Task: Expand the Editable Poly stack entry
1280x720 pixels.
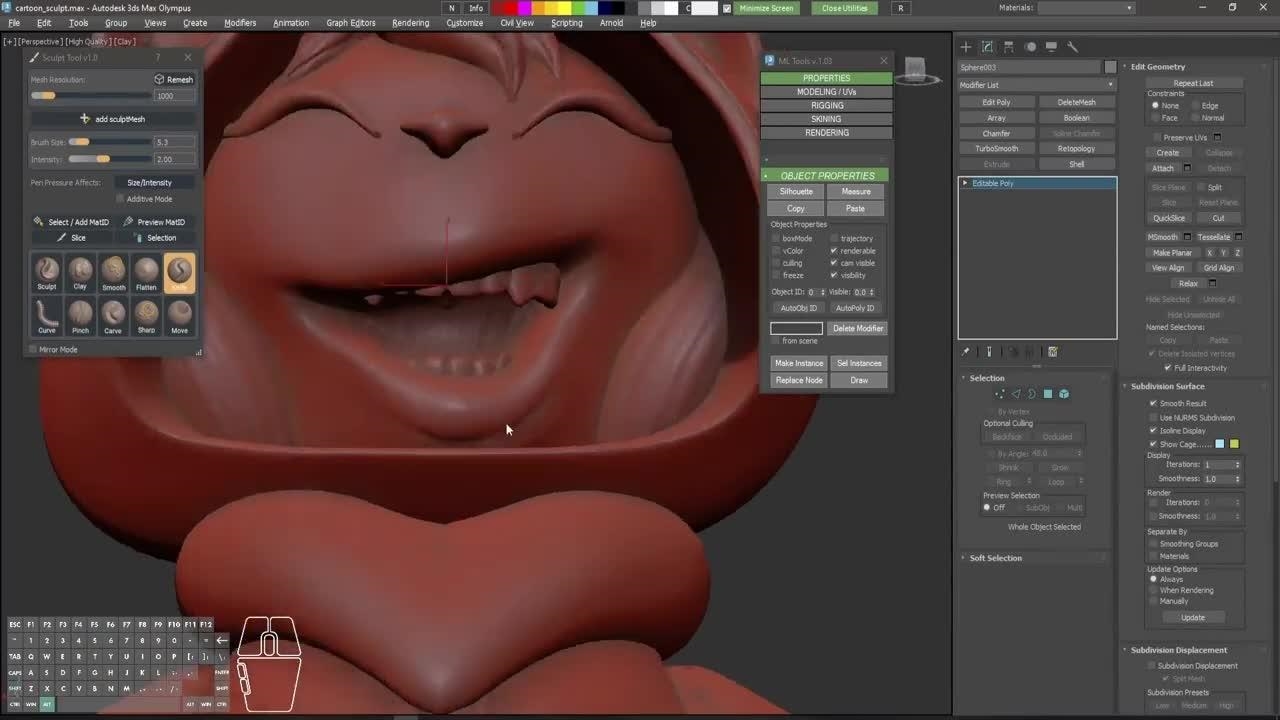Action: point(965,183)
